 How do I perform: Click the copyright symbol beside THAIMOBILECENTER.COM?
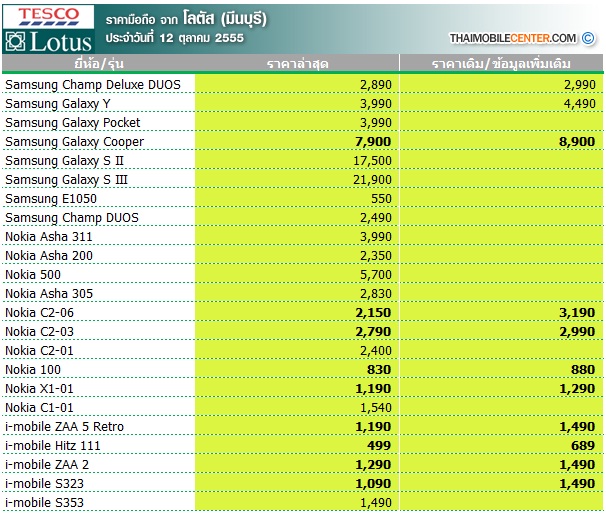[588, 38]
